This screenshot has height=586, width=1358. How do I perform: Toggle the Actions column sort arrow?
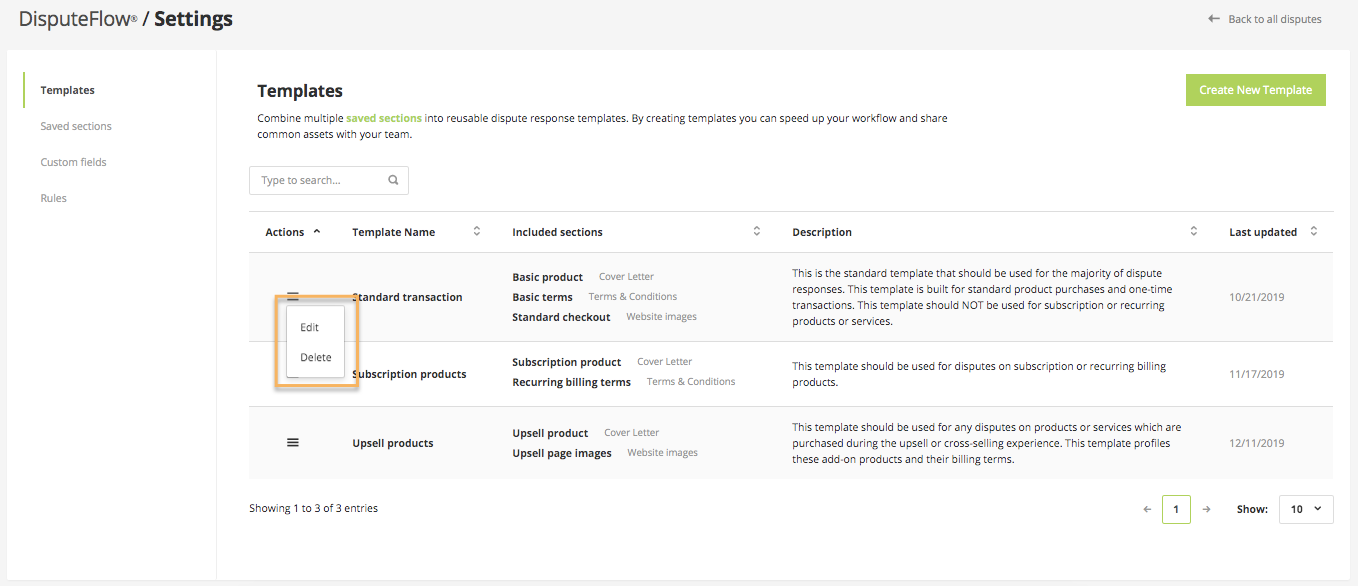[317, 232]
